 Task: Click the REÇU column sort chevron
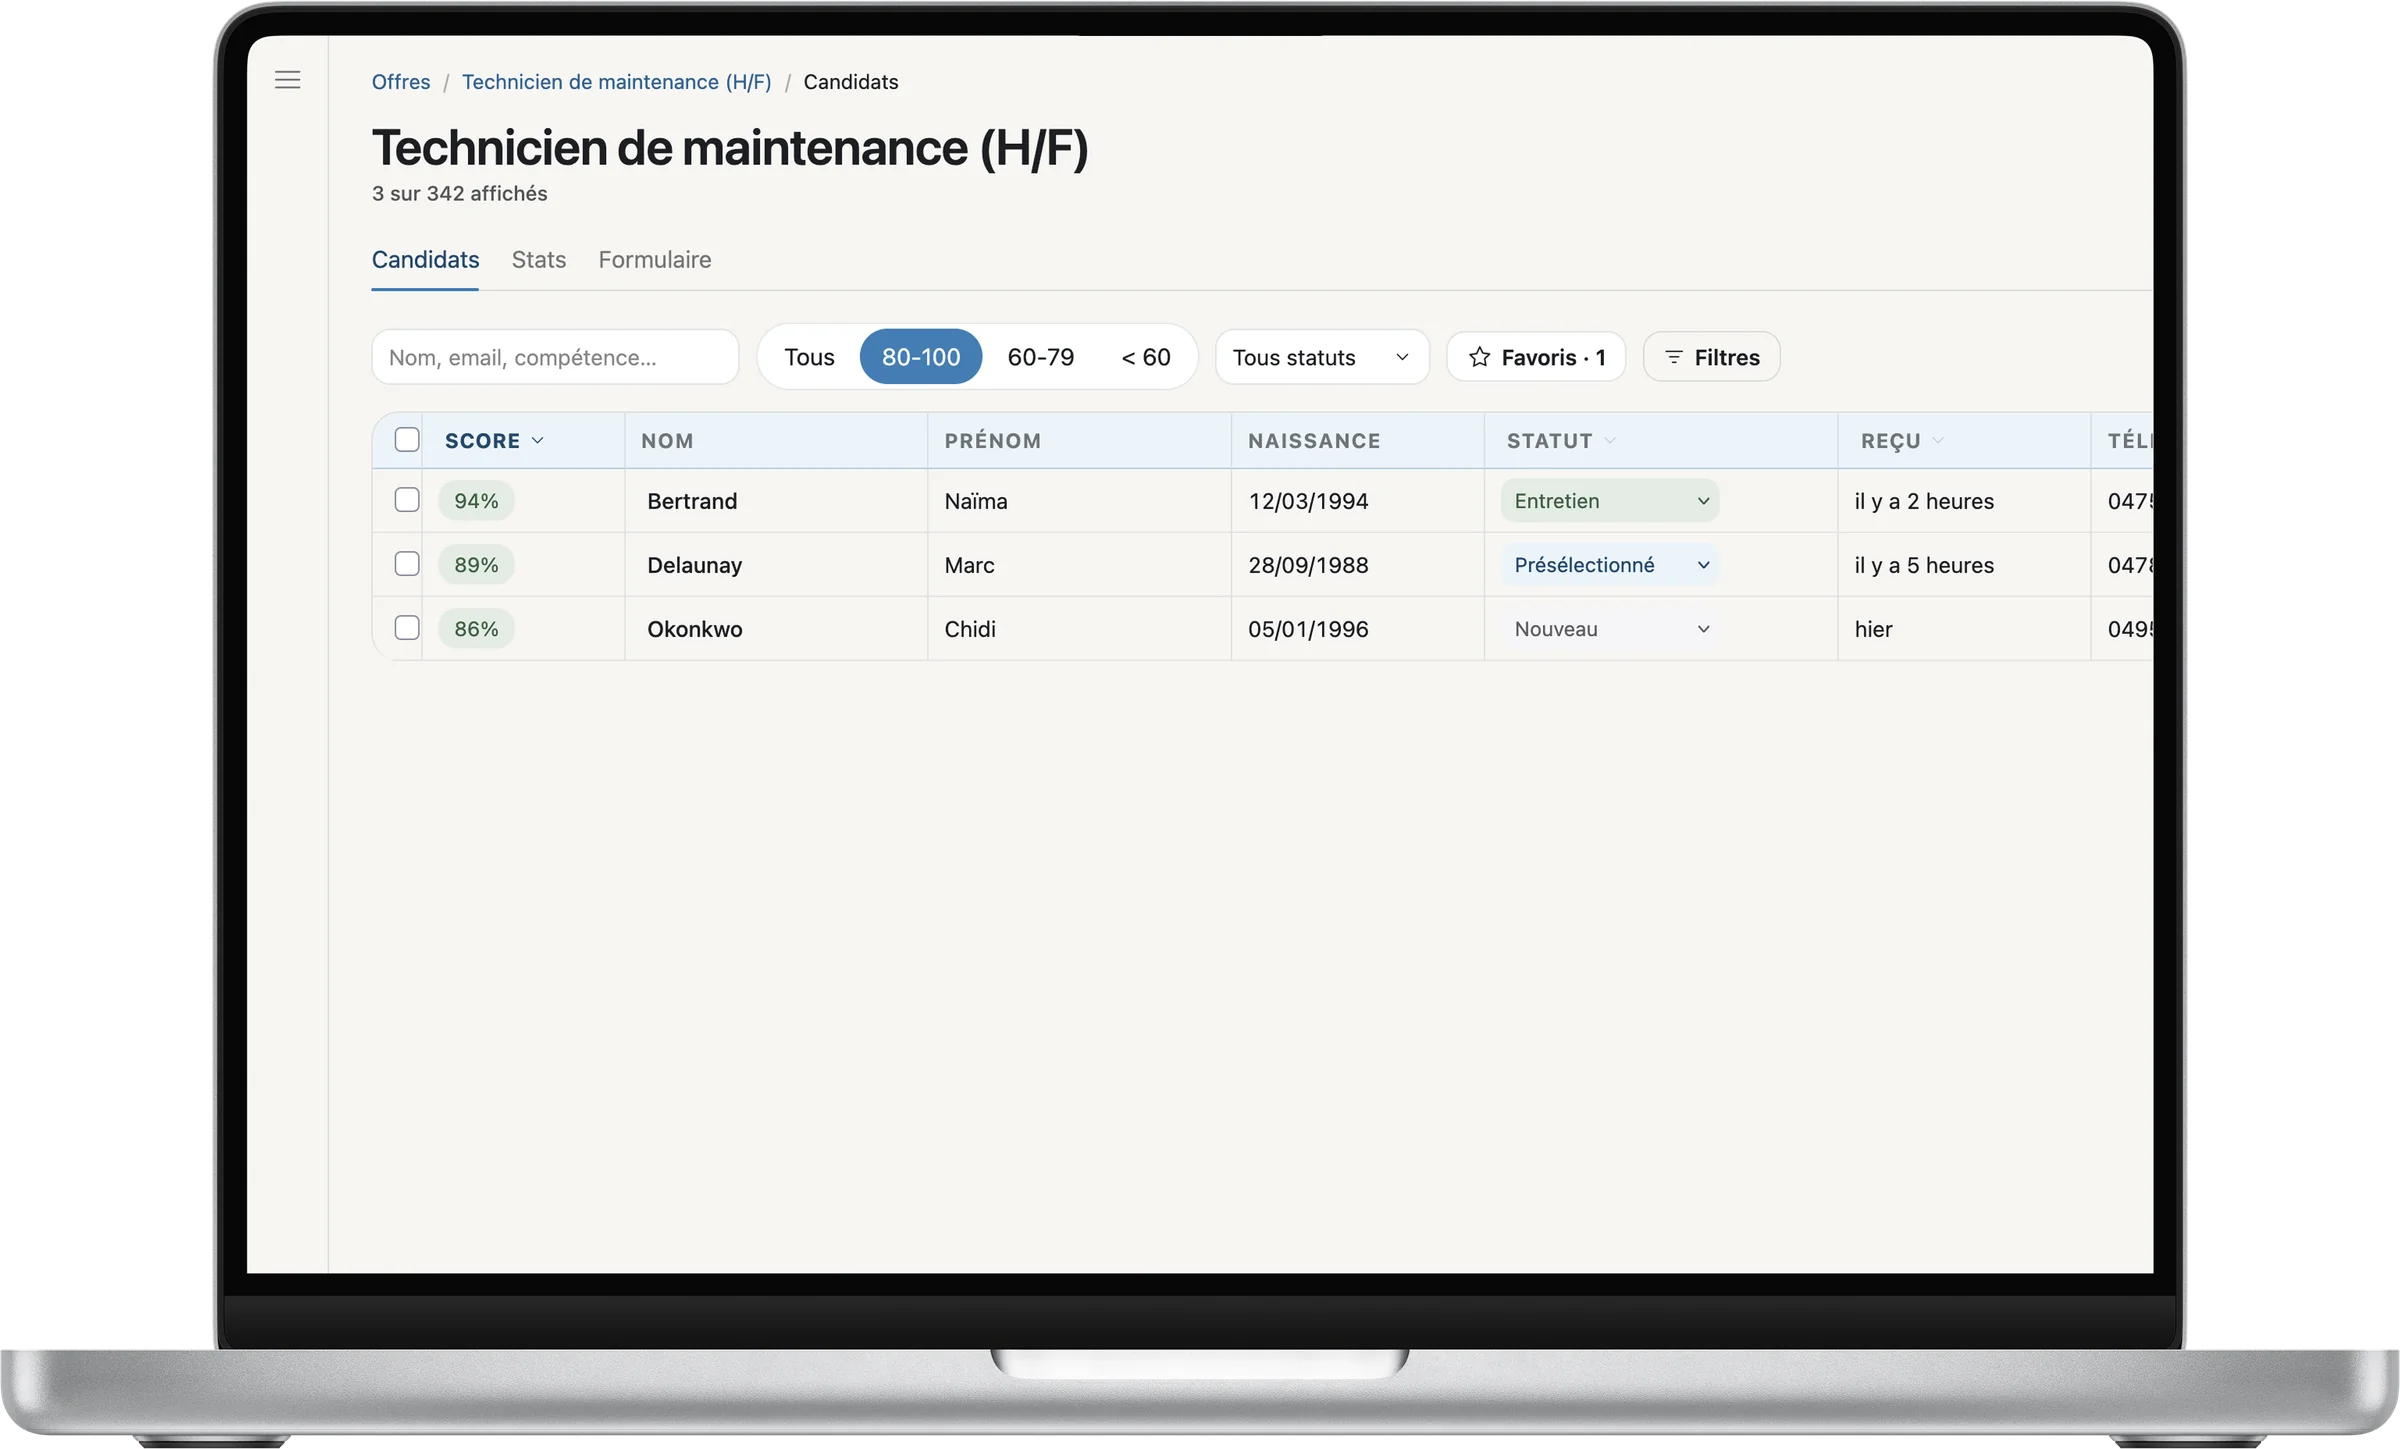click(1938, 440)
